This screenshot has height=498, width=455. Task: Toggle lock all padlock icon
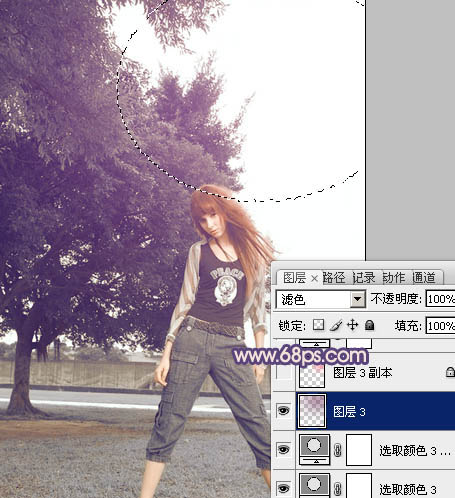click(369, 325)
